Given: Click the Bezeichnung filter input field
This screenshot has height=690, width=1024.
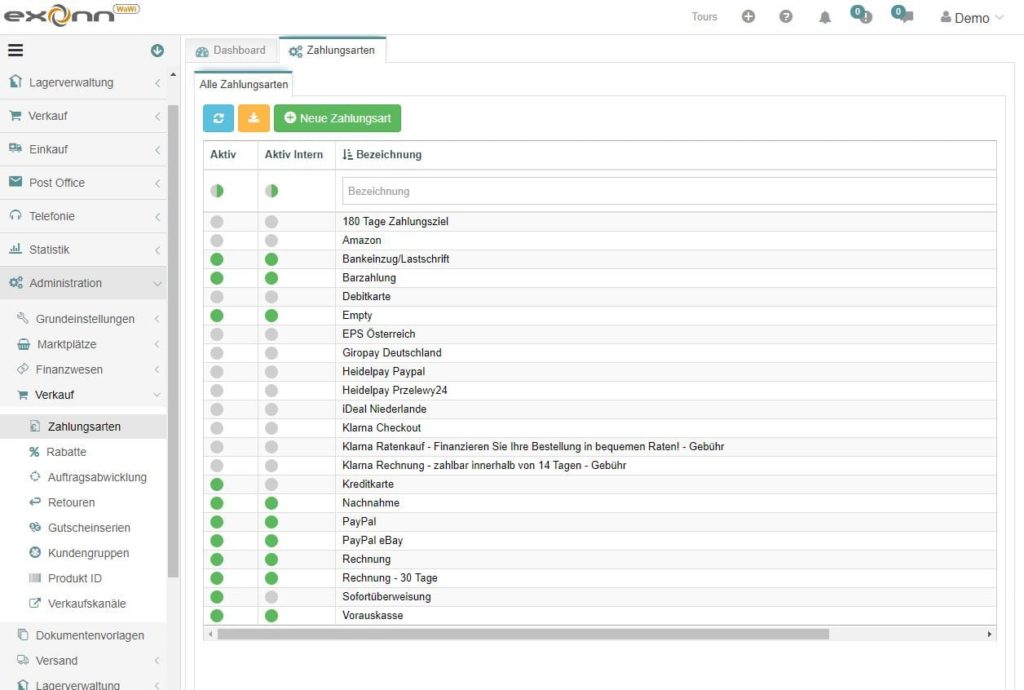Looking at the screenshot, I should 669,191.
